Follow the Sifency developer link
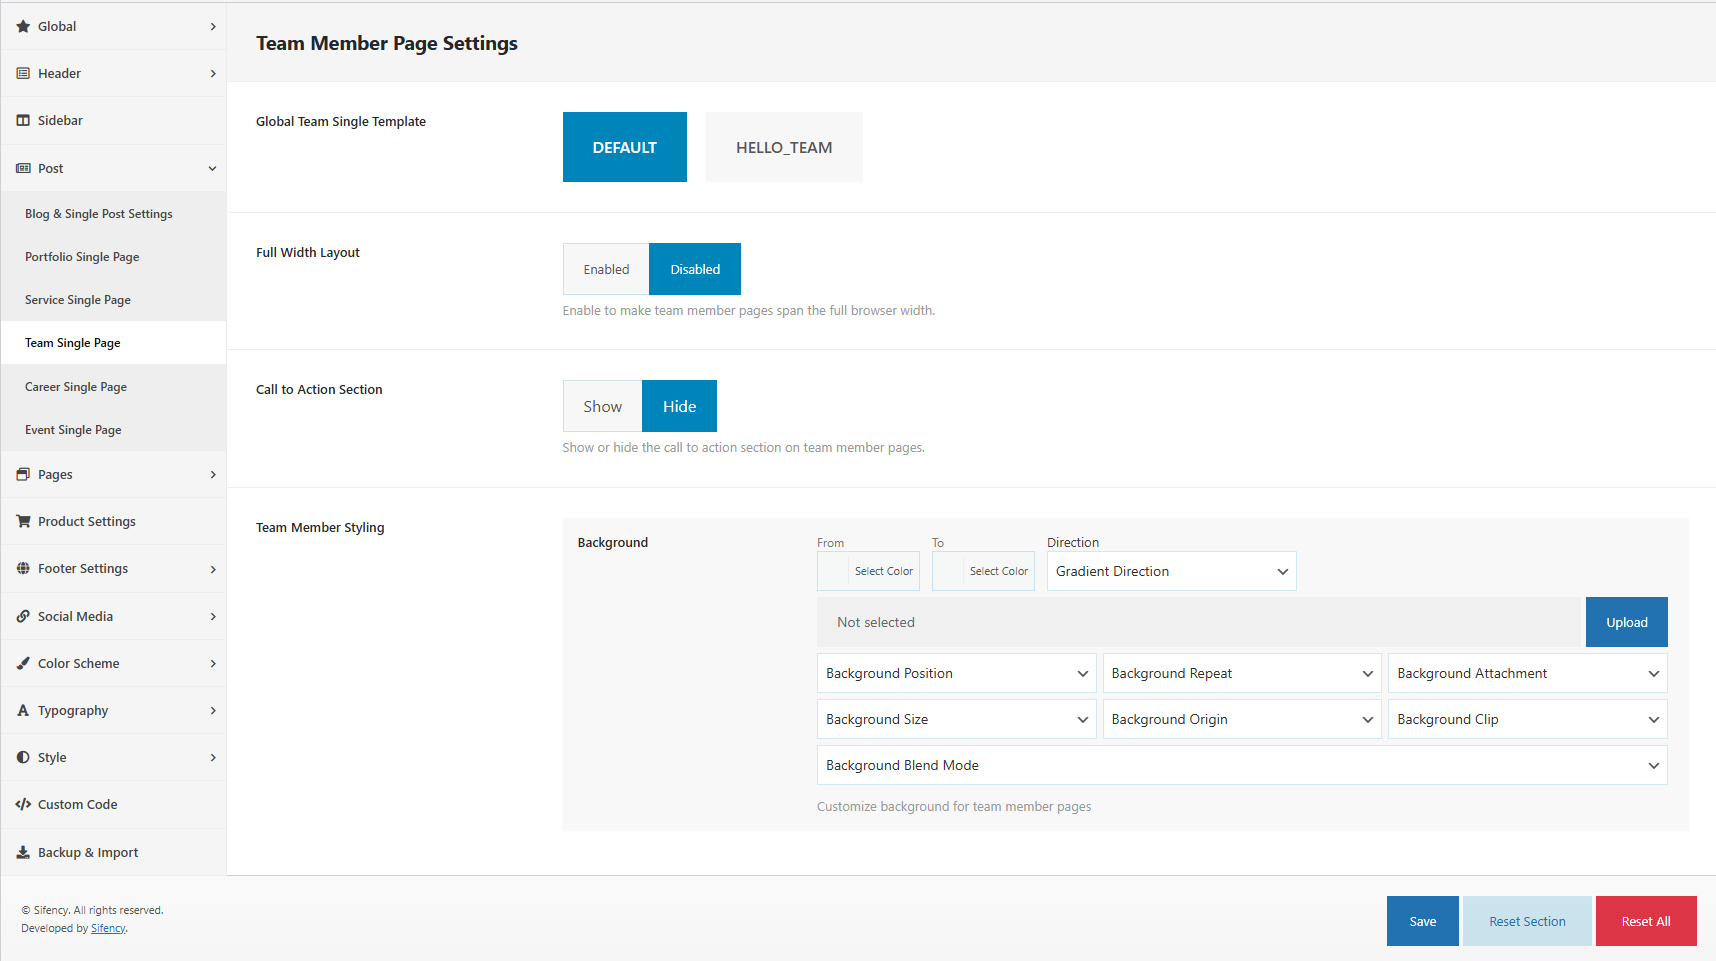The width and height of the screenshot is (1716, 961). click(x=108, y=929)
